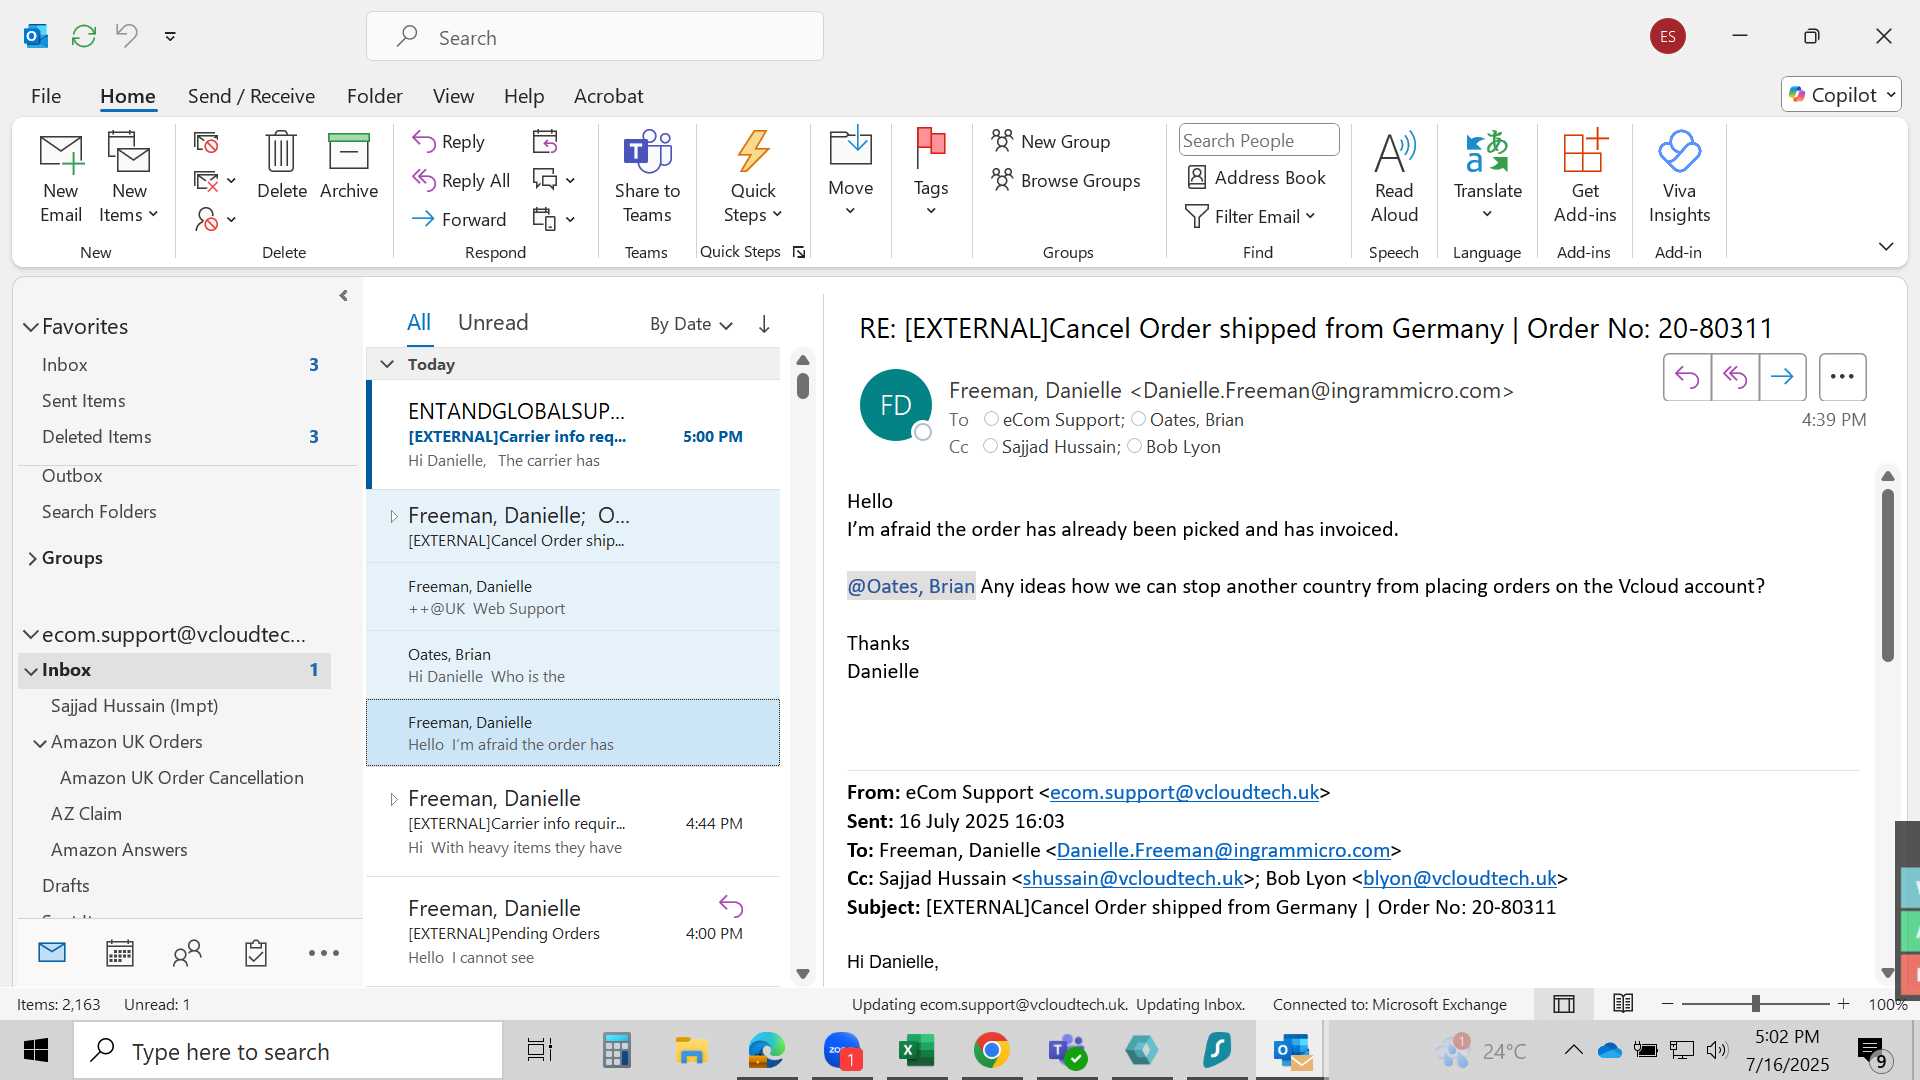
Task: Open the AZ Claim folder
Action: tap(86, 813)
